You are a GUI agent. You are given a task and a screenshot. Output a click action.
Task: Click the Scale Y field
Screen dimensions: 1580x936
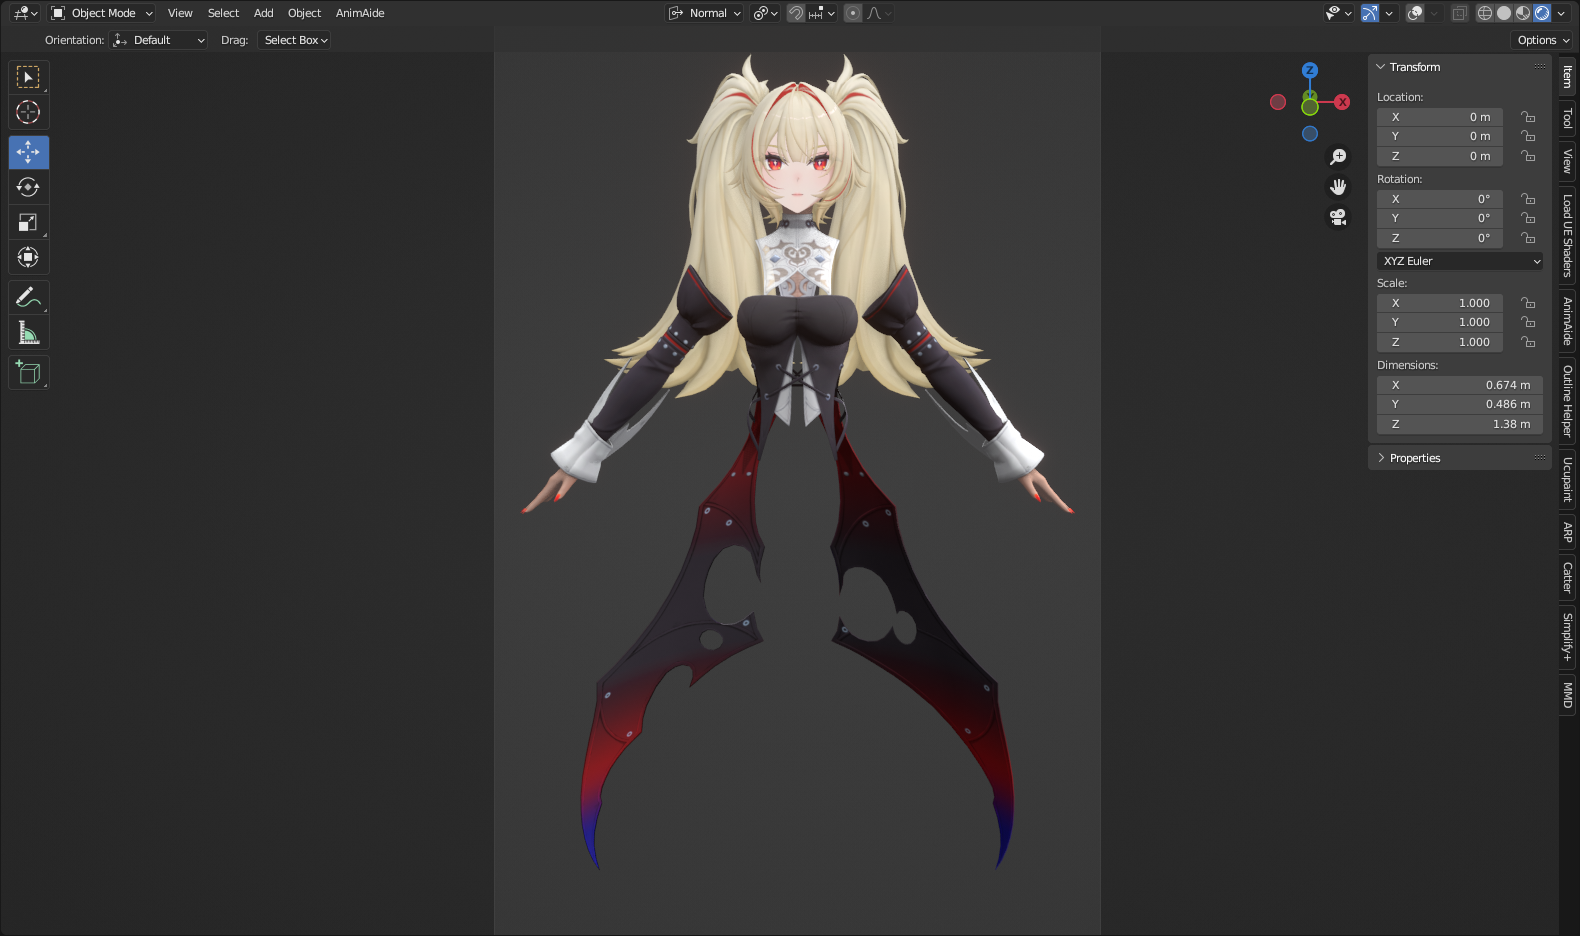(x=1440, y=322)
